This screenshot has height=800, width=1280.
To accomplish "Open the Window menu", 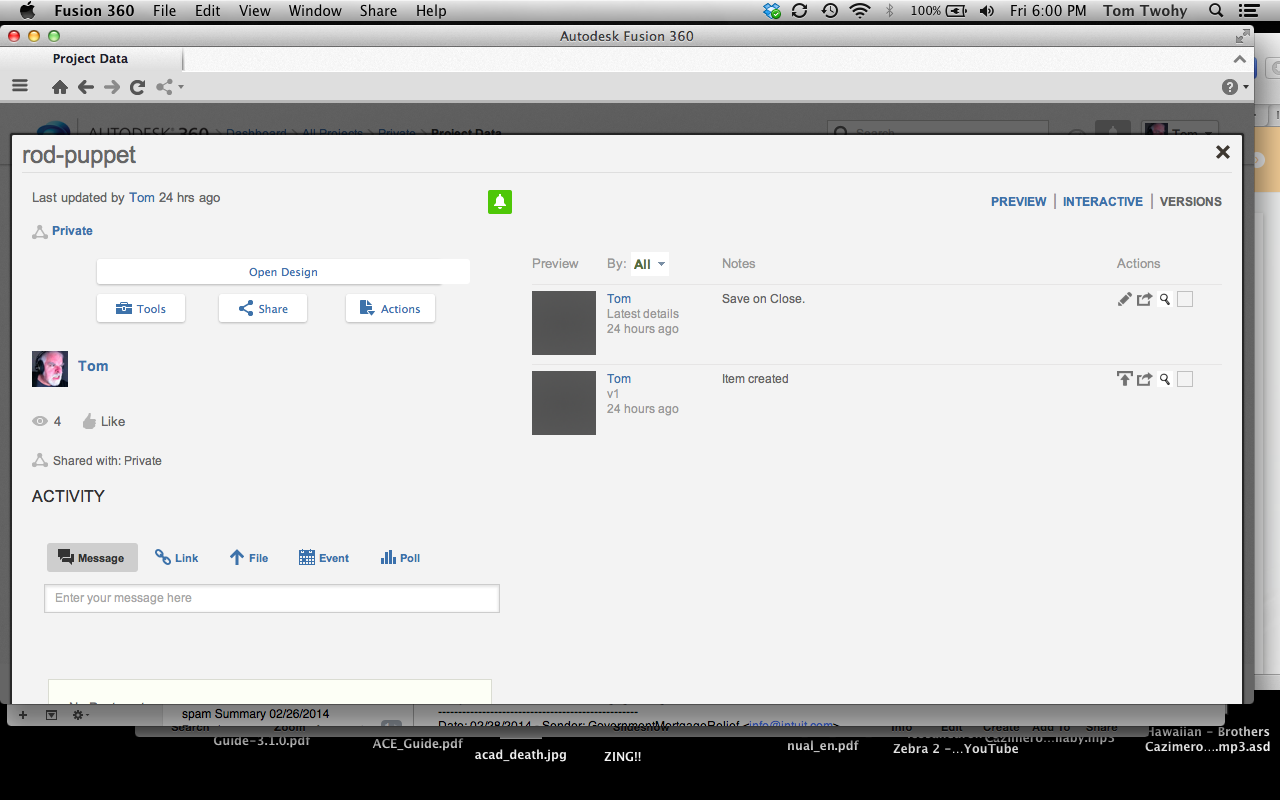I will click(314, 11).
